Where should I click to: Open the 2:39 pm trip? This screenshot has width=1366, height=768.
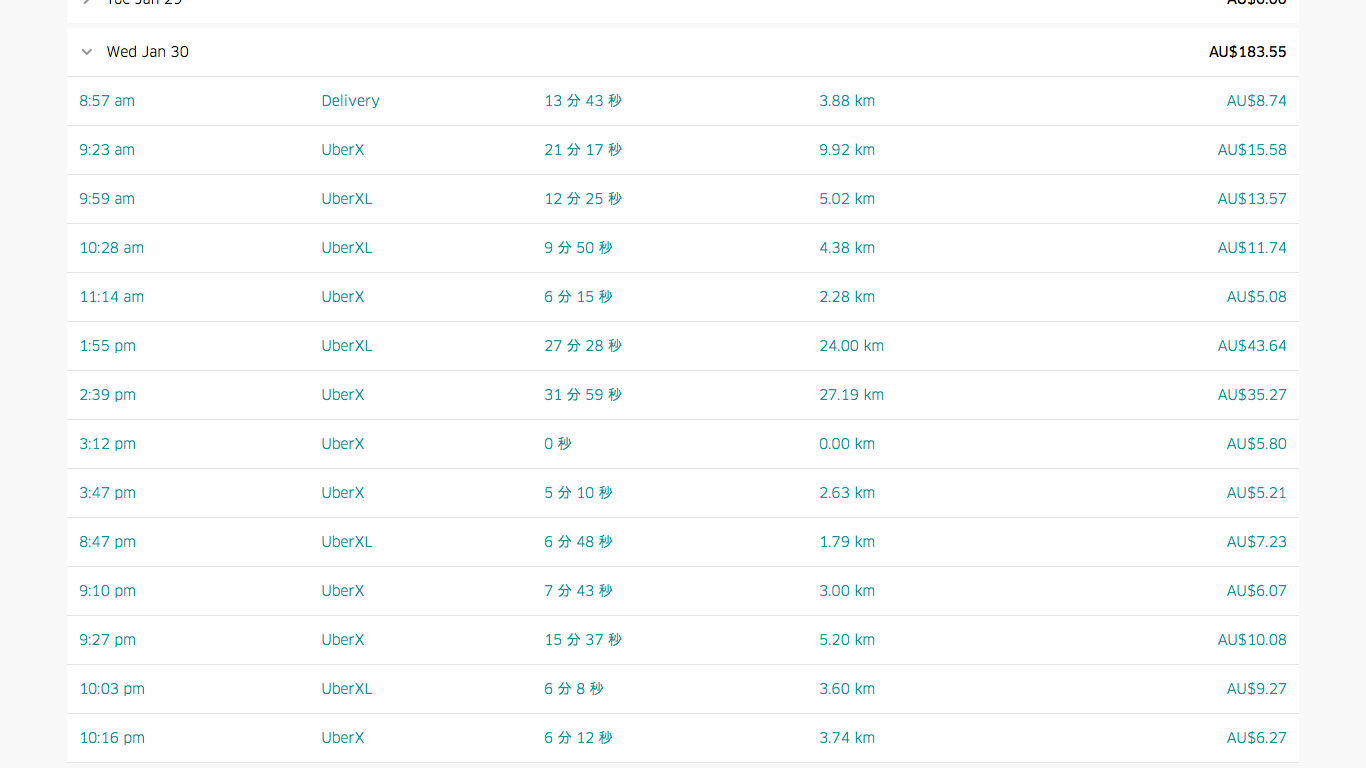pos(108,395)
